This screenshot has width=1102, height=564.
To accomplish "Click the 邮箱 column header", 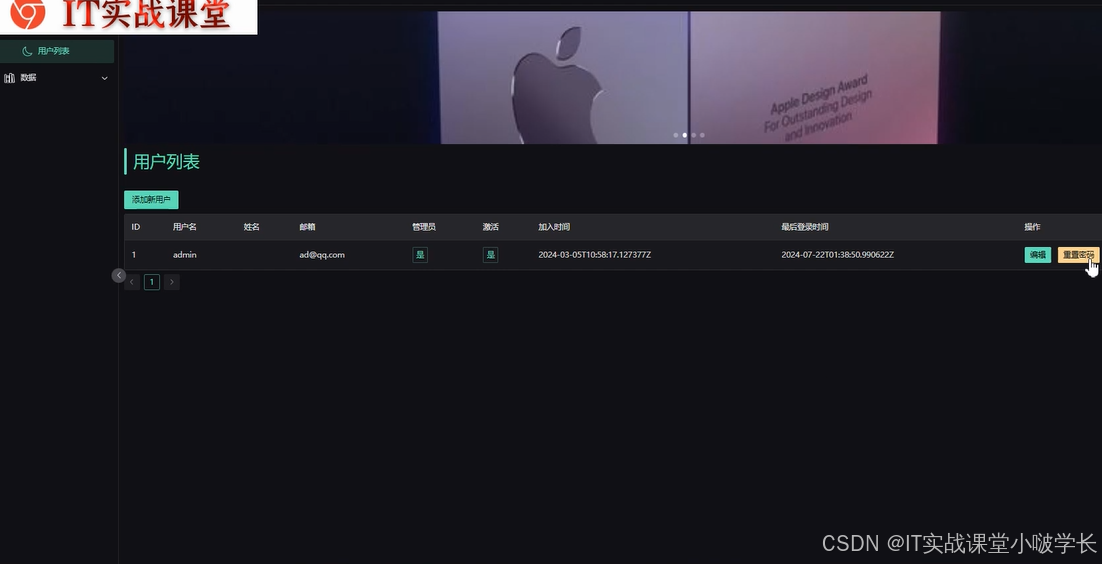I will click(307, 227).
